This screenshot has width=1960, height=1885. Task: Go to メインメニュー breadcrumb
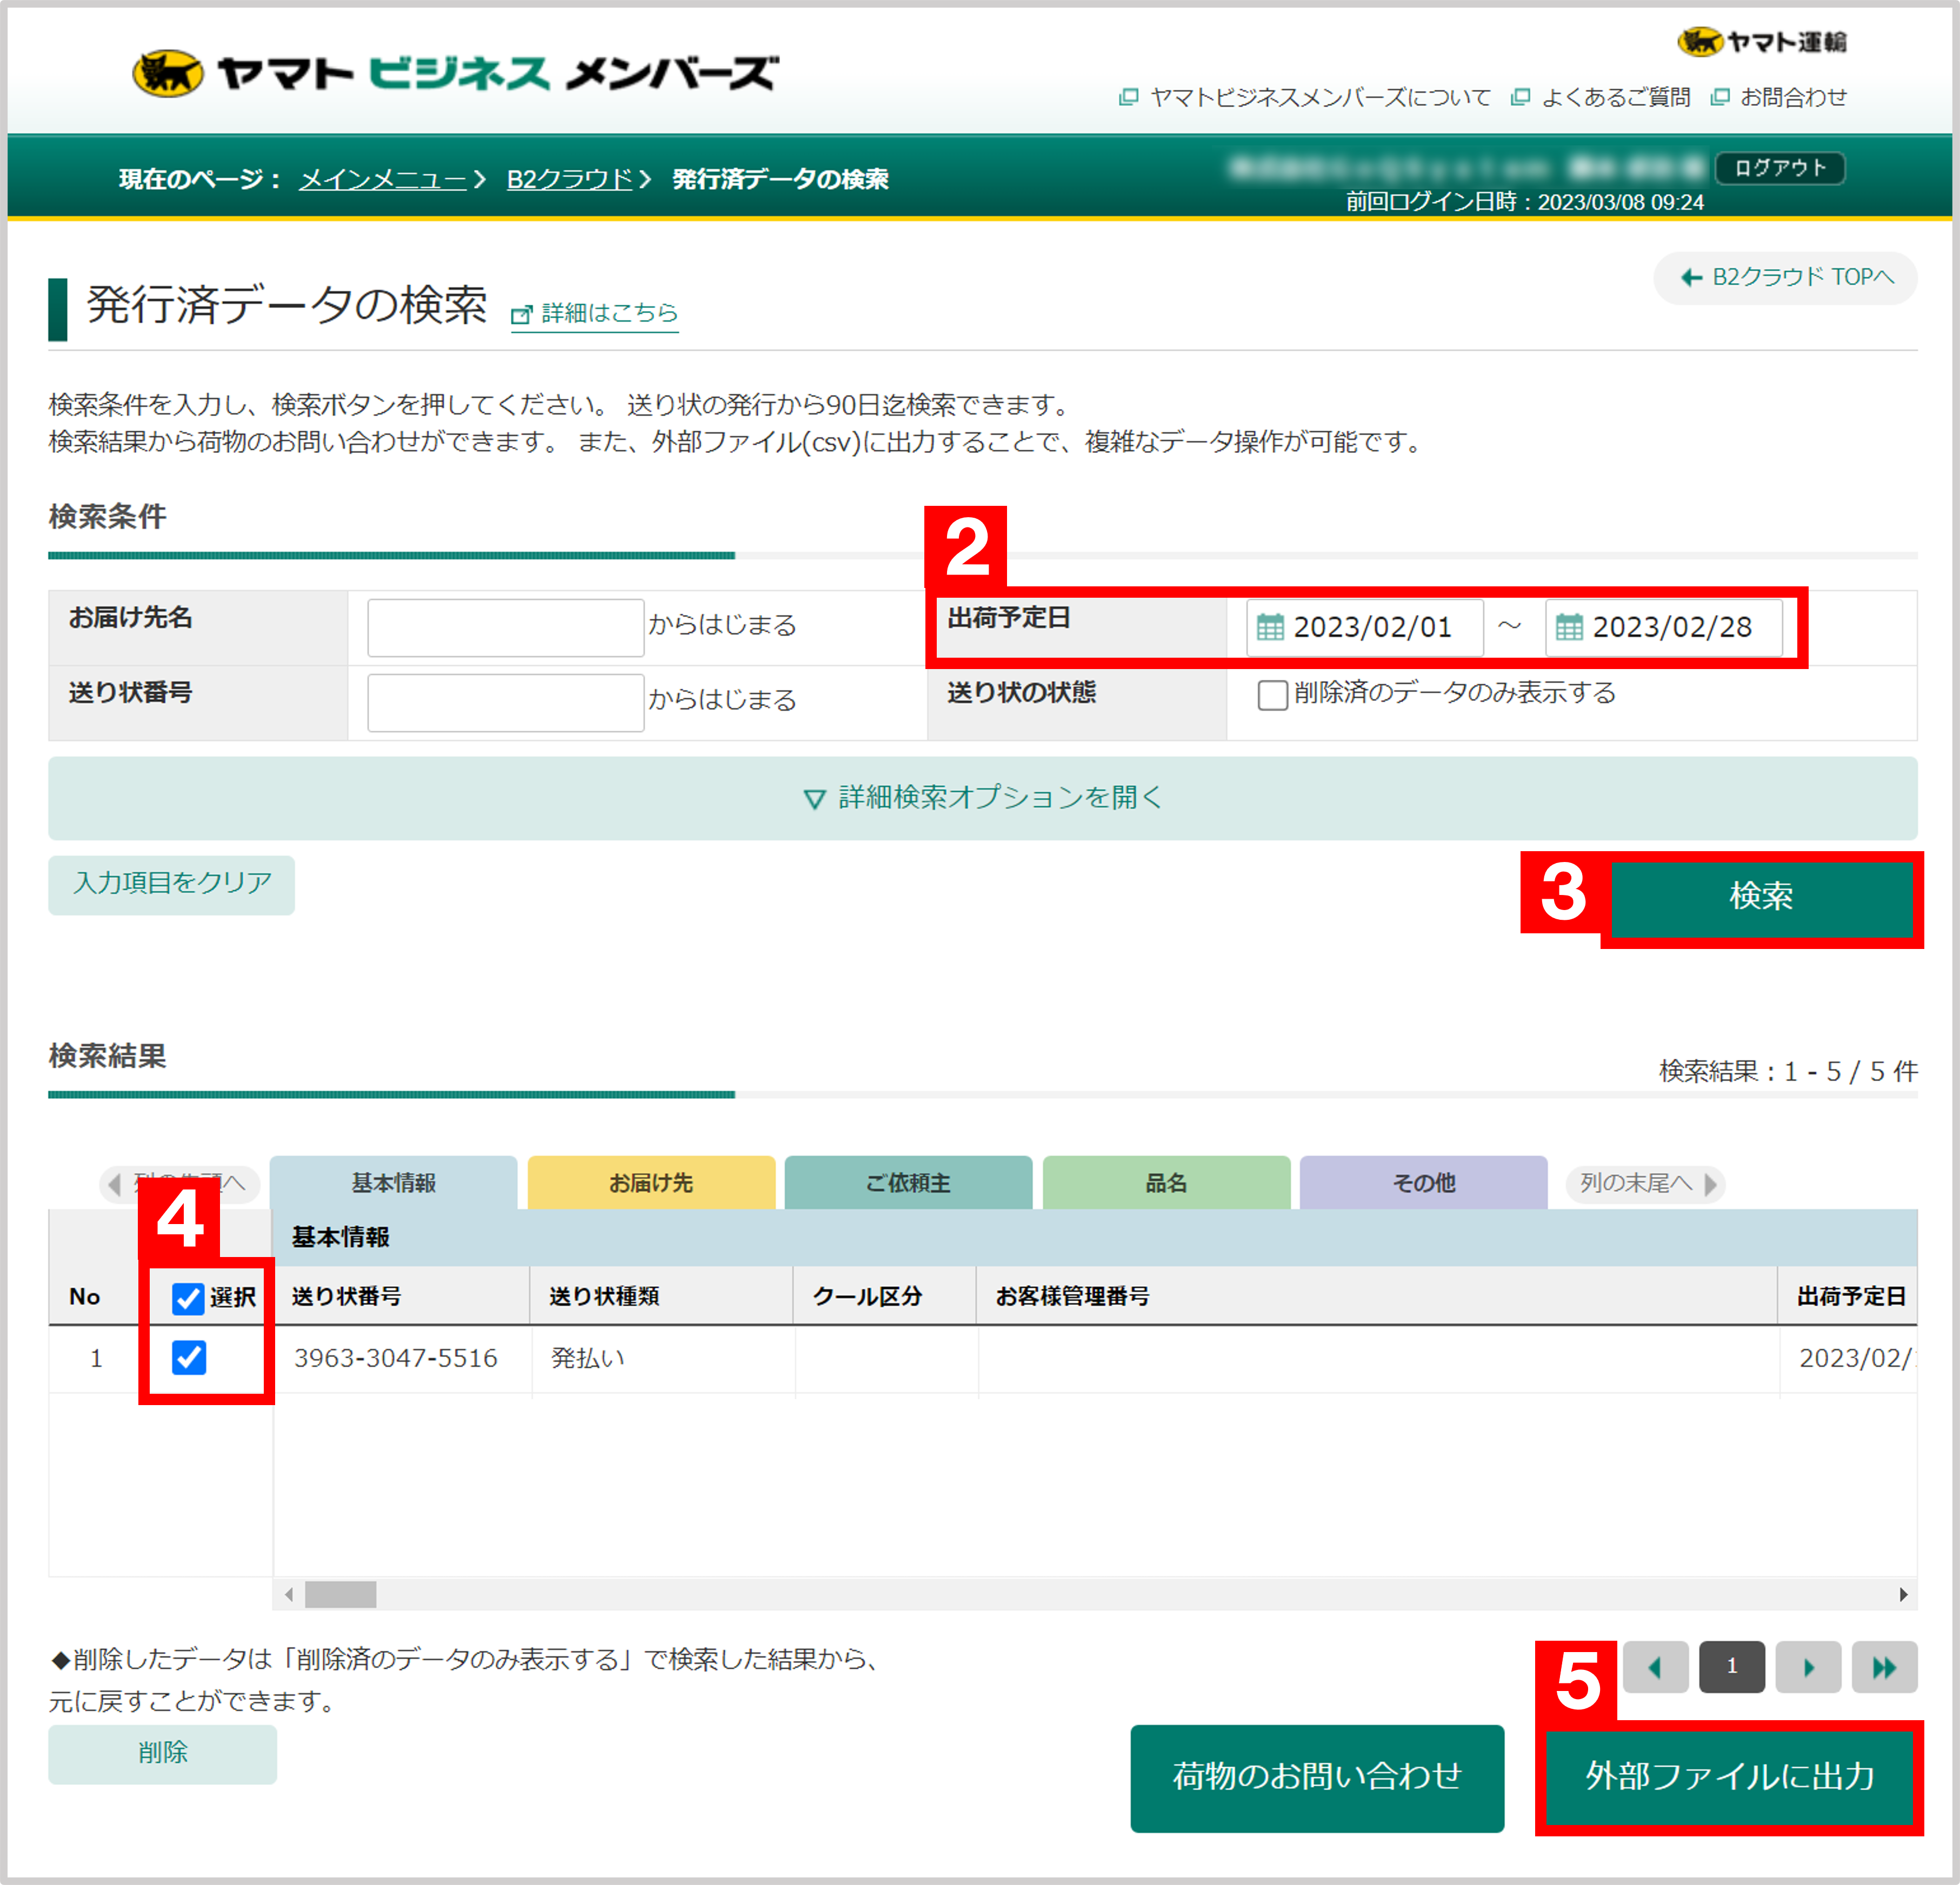pyautogui.click(x=383, y=179)
